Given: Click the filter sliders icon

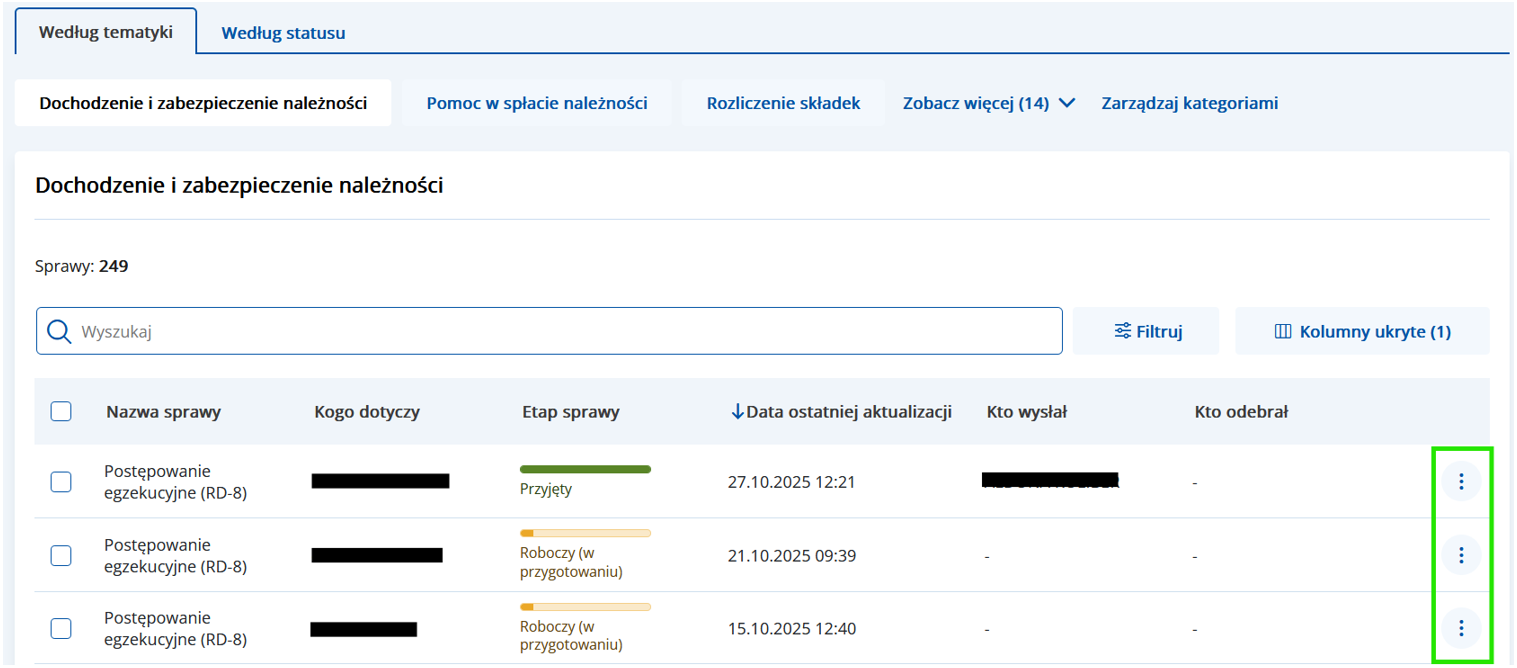Looking at the screenshot, I should click(1123, 331).
